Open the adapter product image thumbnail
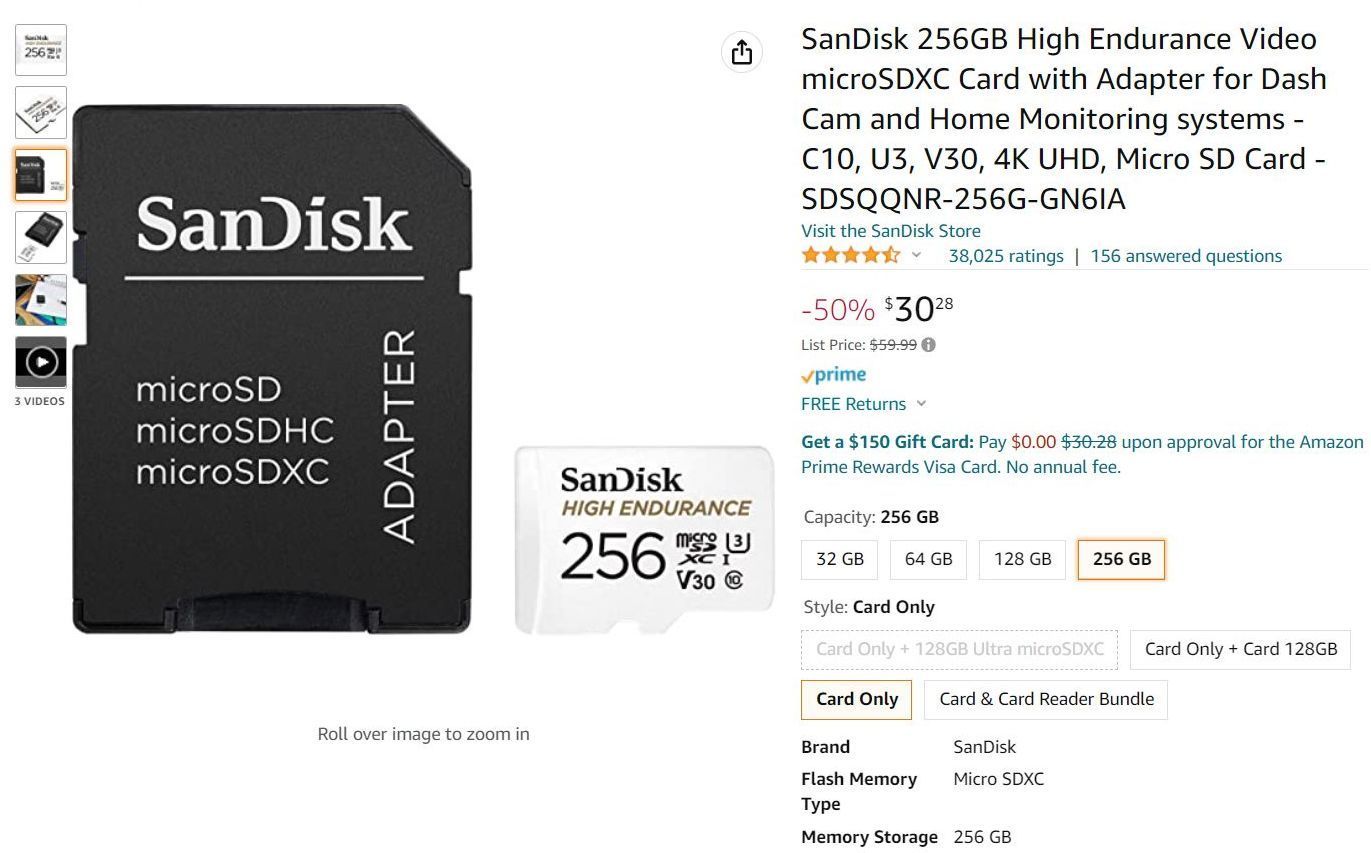1371x853 pixels. 40,174
